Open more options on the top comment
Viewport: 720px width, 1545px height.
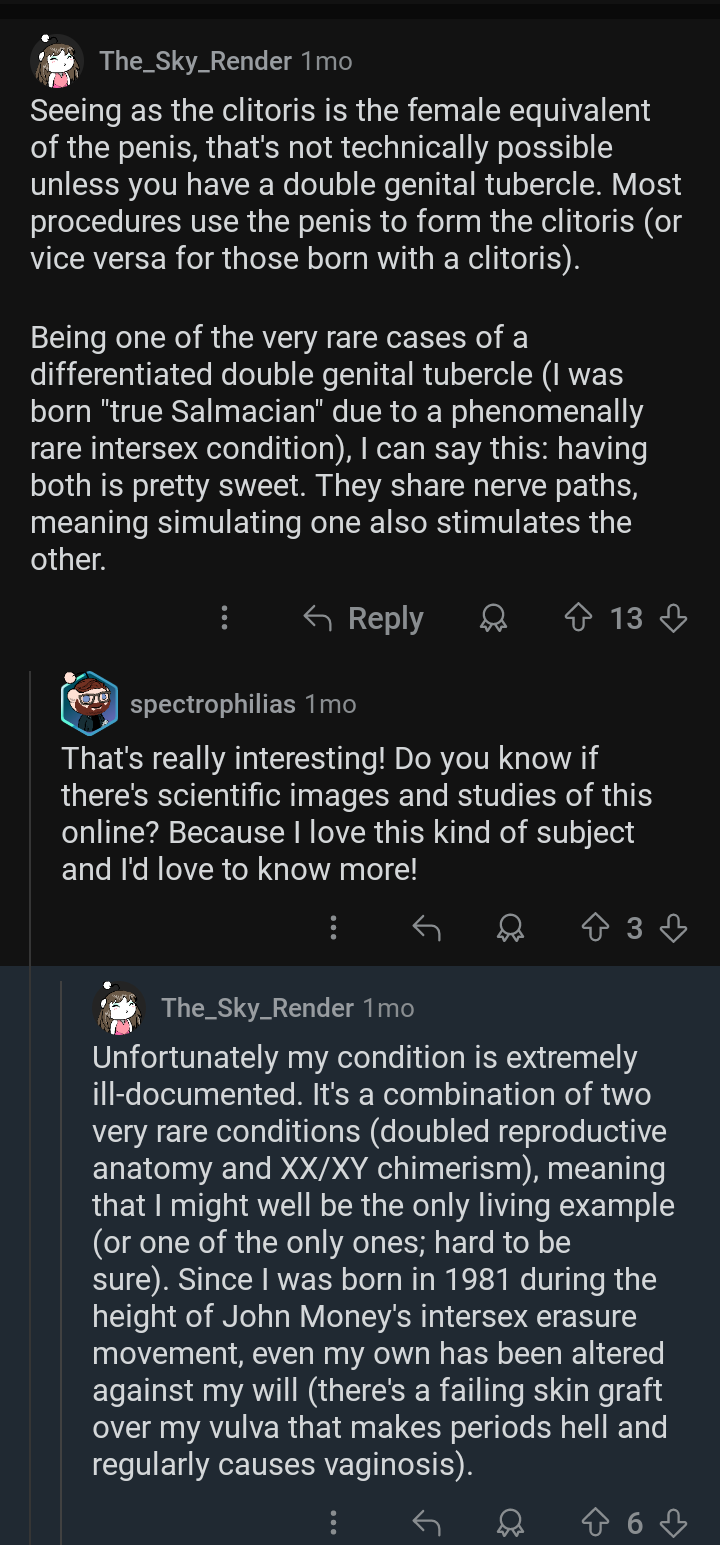224,619
